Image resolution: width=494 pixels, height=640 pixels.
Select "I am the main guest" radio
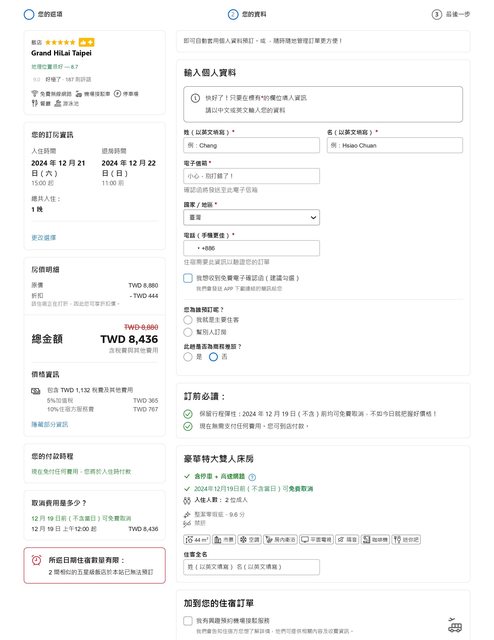188,320
